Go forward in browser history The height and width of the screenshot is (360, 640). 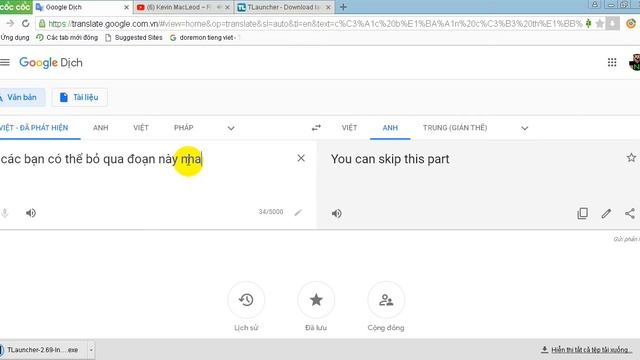(10, 24)
